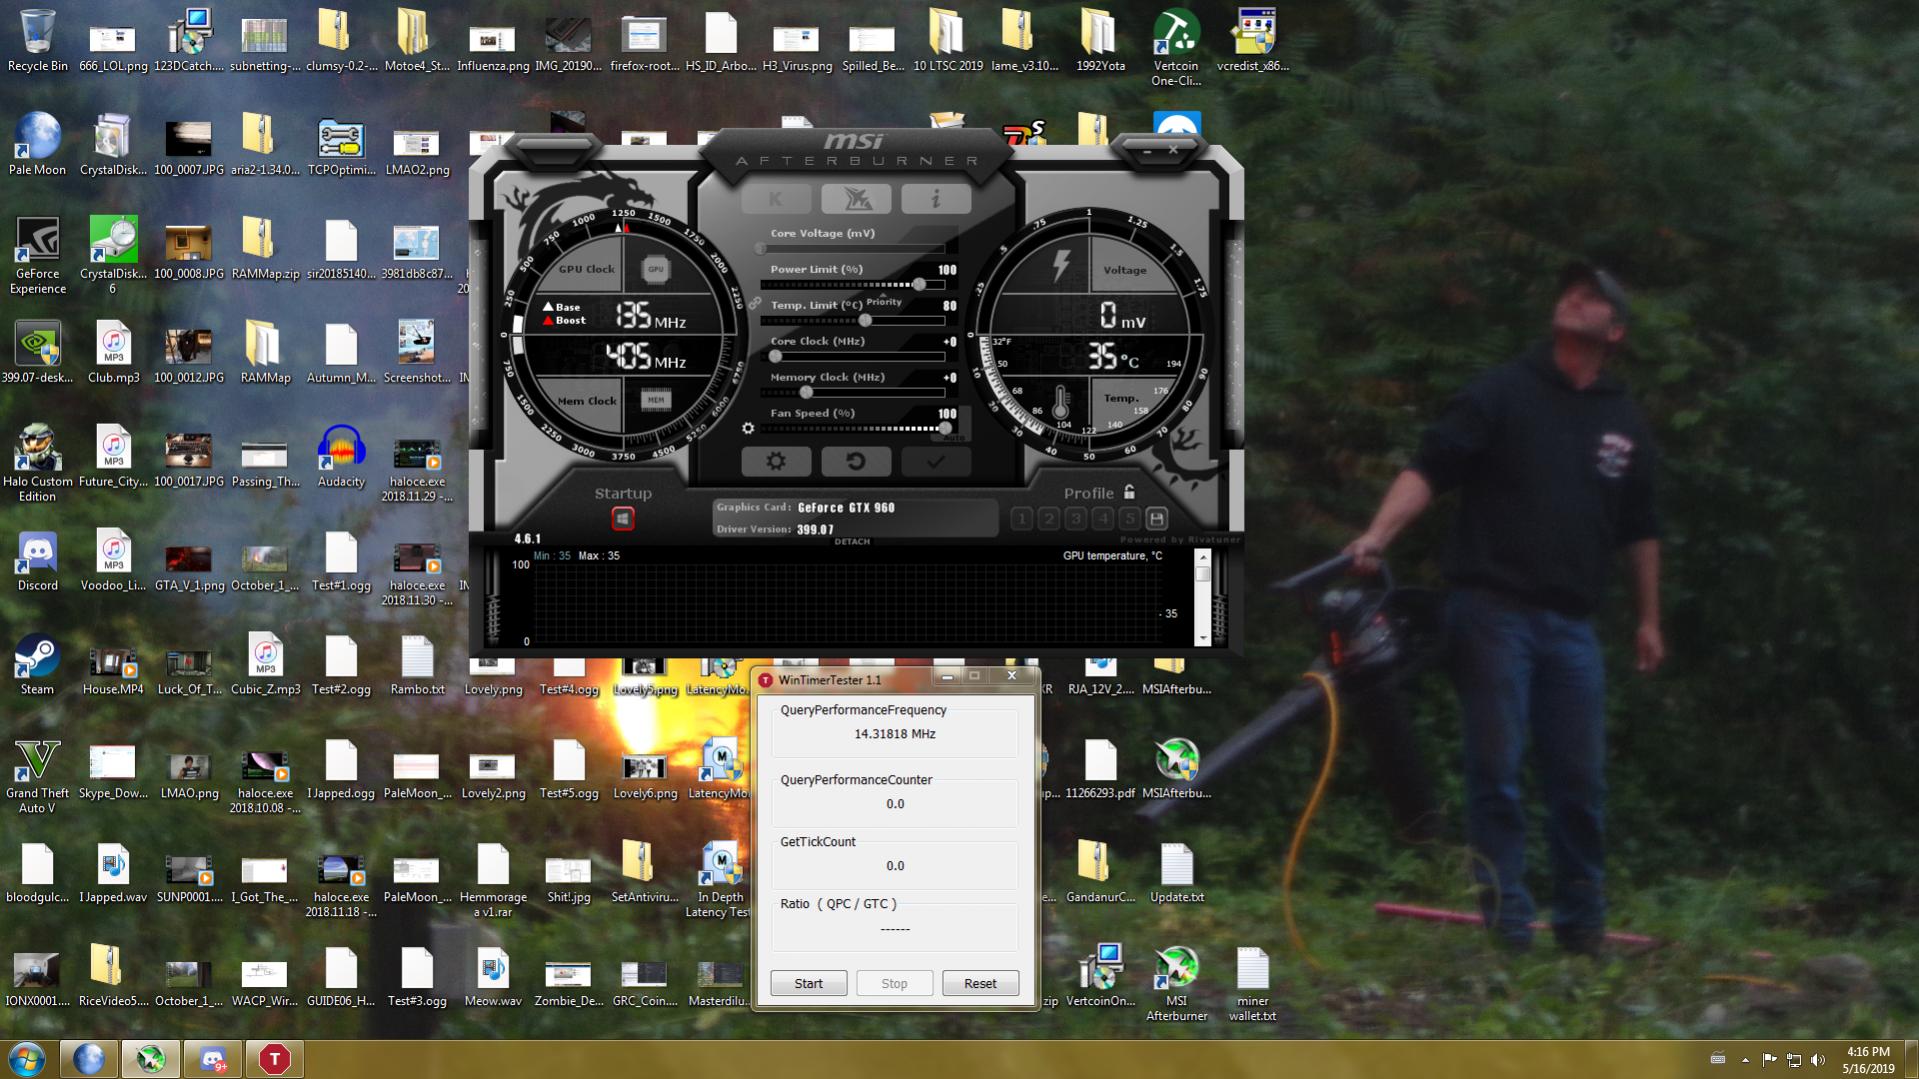The width and height of the screenshot is (1919, 1079).
Task: Toggle the Windows Startup button
Action: pos(622,518)
